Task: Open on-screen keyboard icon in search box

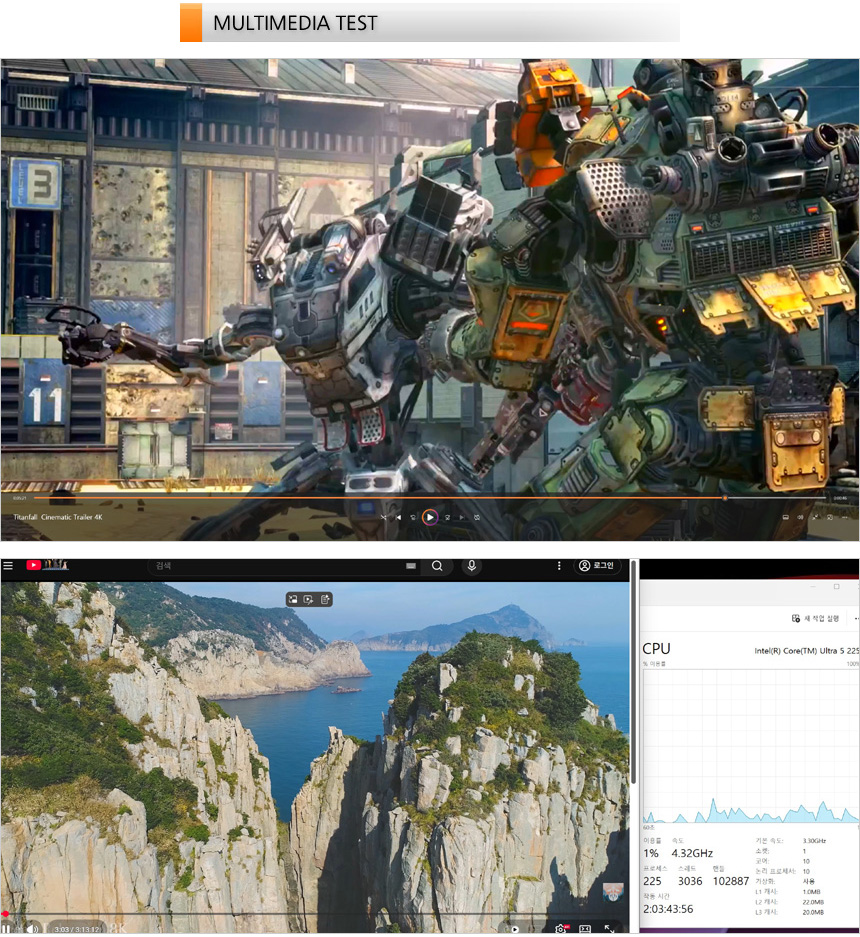Action: click(411, 566)
